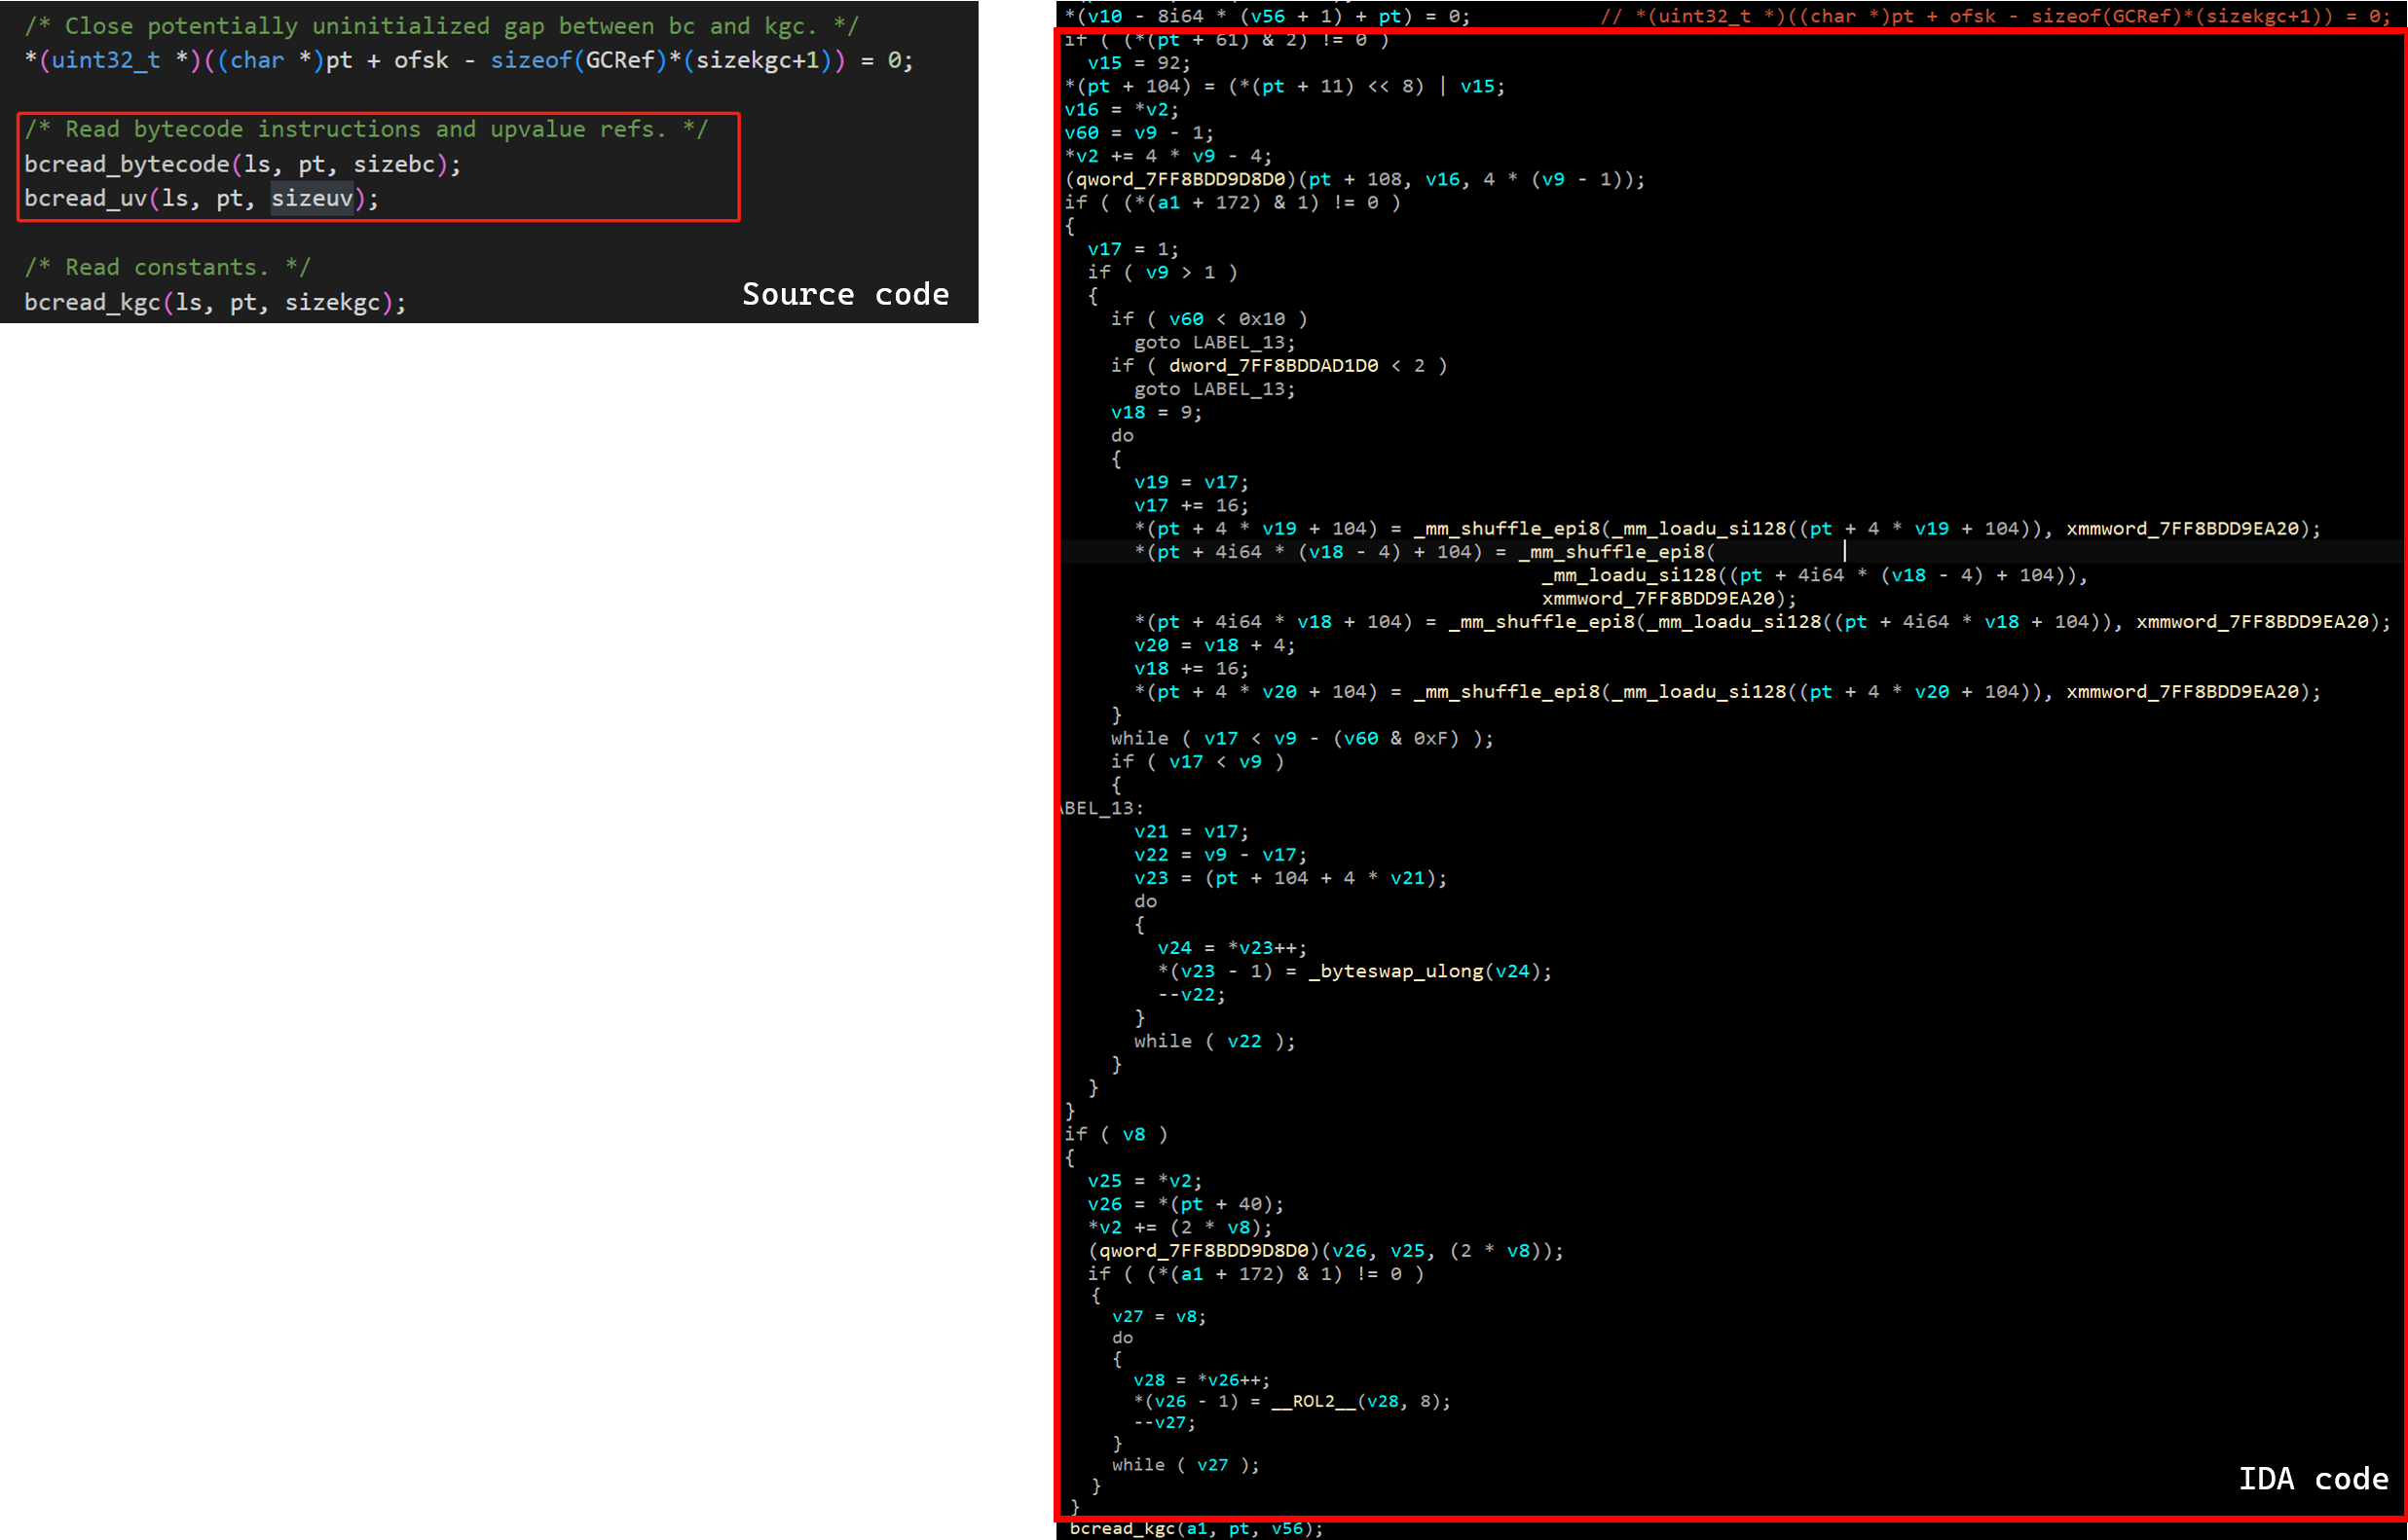This screenshot has width=2408, height=1540.
Task: Click the condition "if ( v9 > 1 )"
Action: point(1162,272)
